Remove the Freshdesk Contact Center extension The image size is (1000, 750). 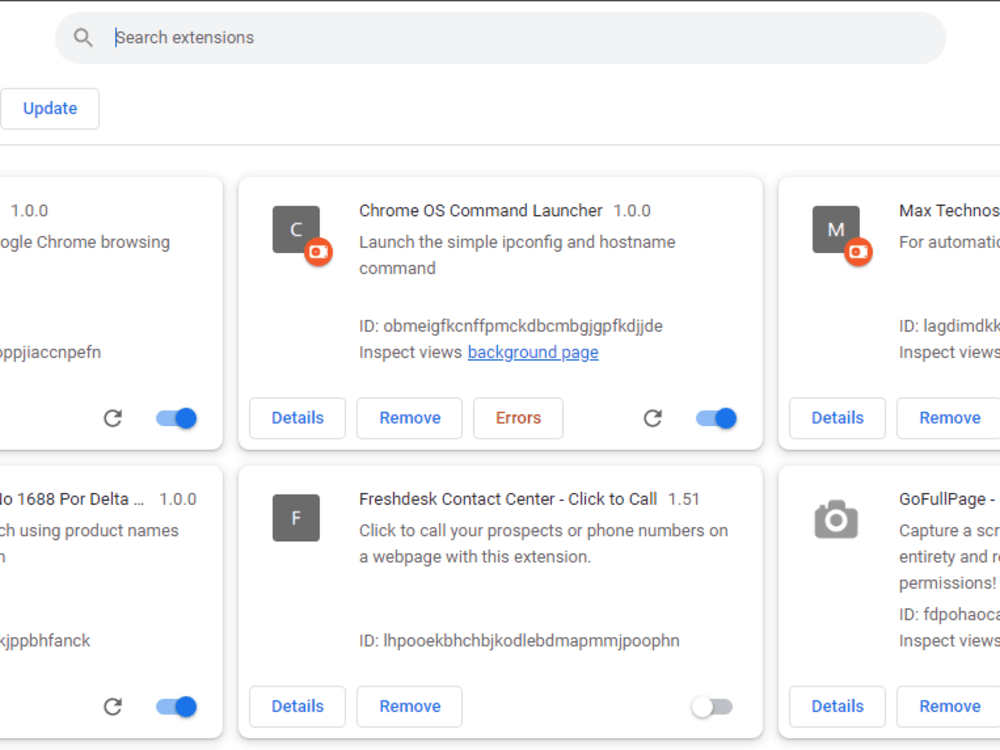click(409, 706)
